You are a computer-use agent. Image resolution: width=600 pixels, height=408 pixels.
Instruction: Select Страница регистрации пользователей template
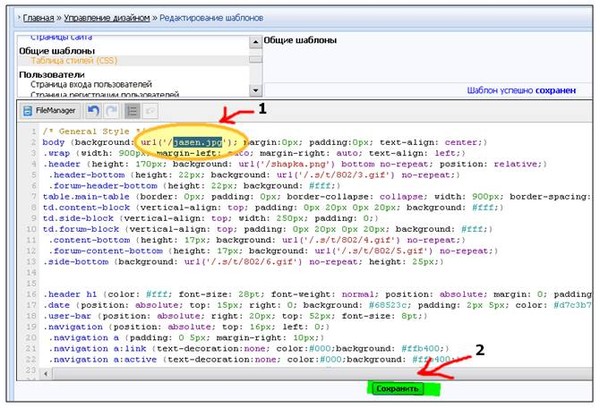pyautogui.click(x=104, y=94)
